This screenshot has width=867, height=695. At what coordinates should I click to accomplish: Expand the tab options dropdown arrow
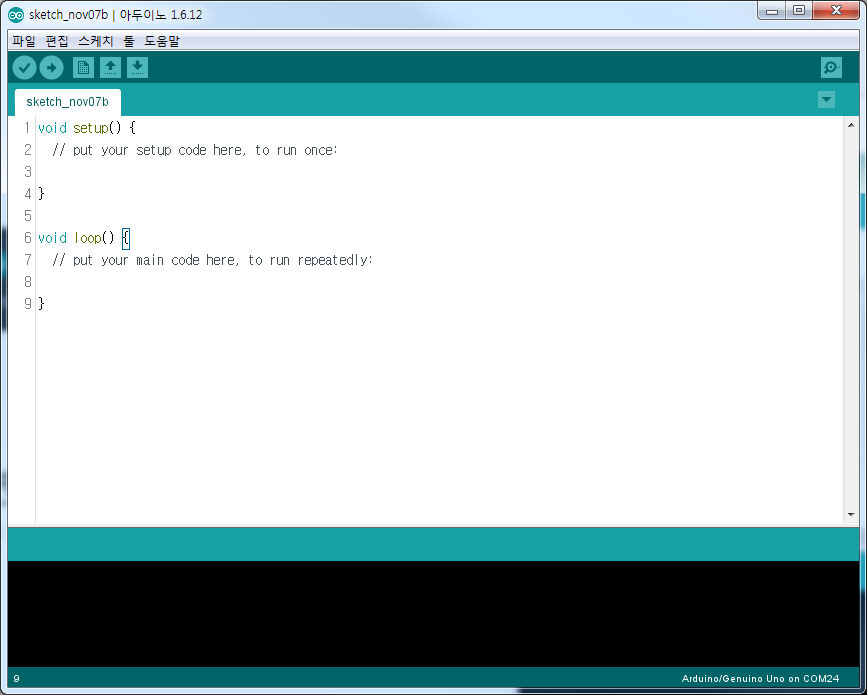click(826, 99)
